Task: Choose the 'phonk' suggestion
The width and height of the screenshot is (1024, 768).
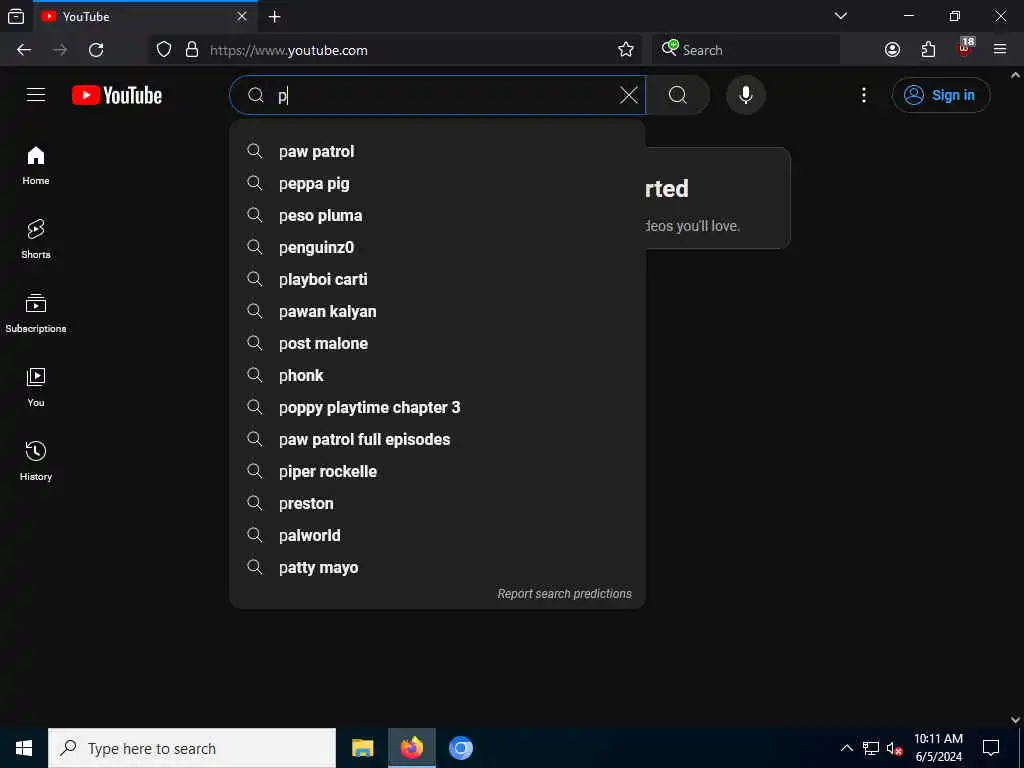Action: tap(438, 376)
